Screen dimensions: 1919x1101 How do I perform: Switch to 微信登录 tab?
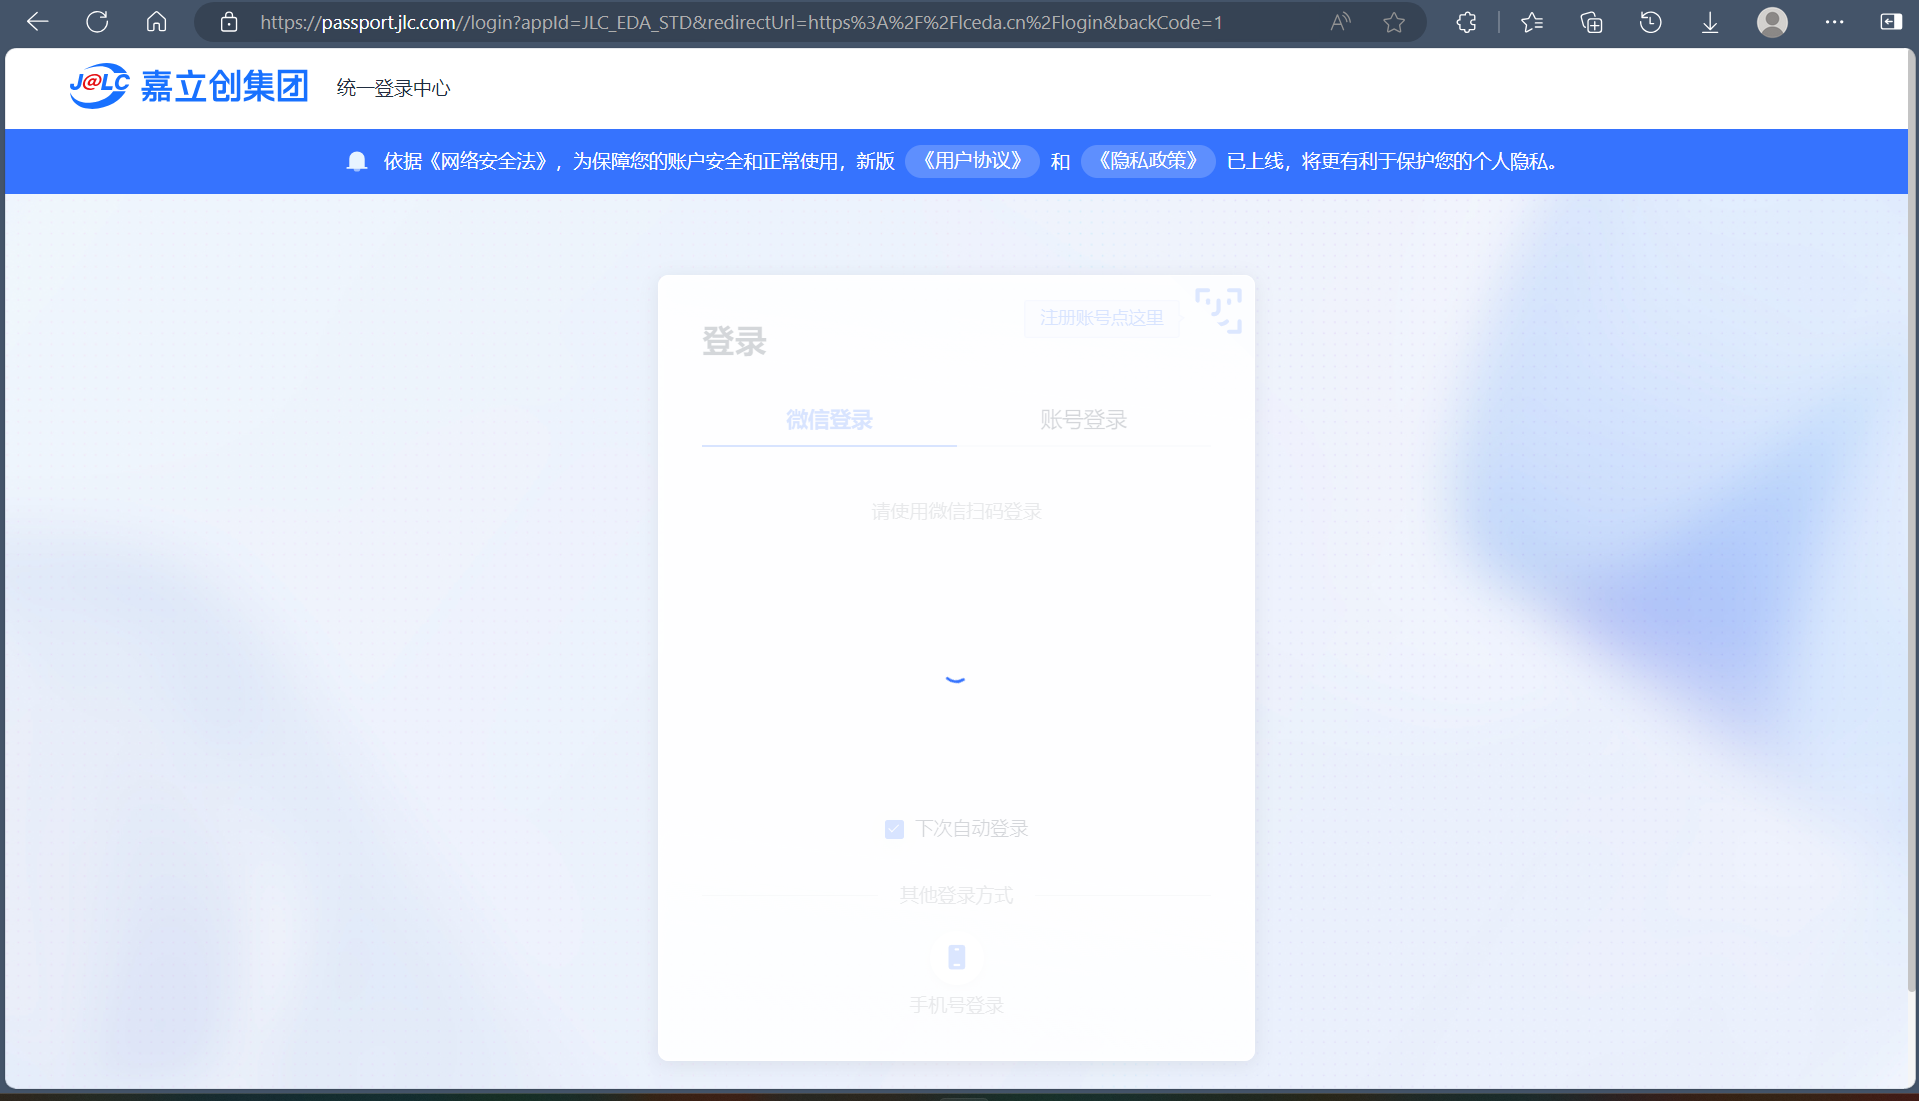(x=829, y=420)
